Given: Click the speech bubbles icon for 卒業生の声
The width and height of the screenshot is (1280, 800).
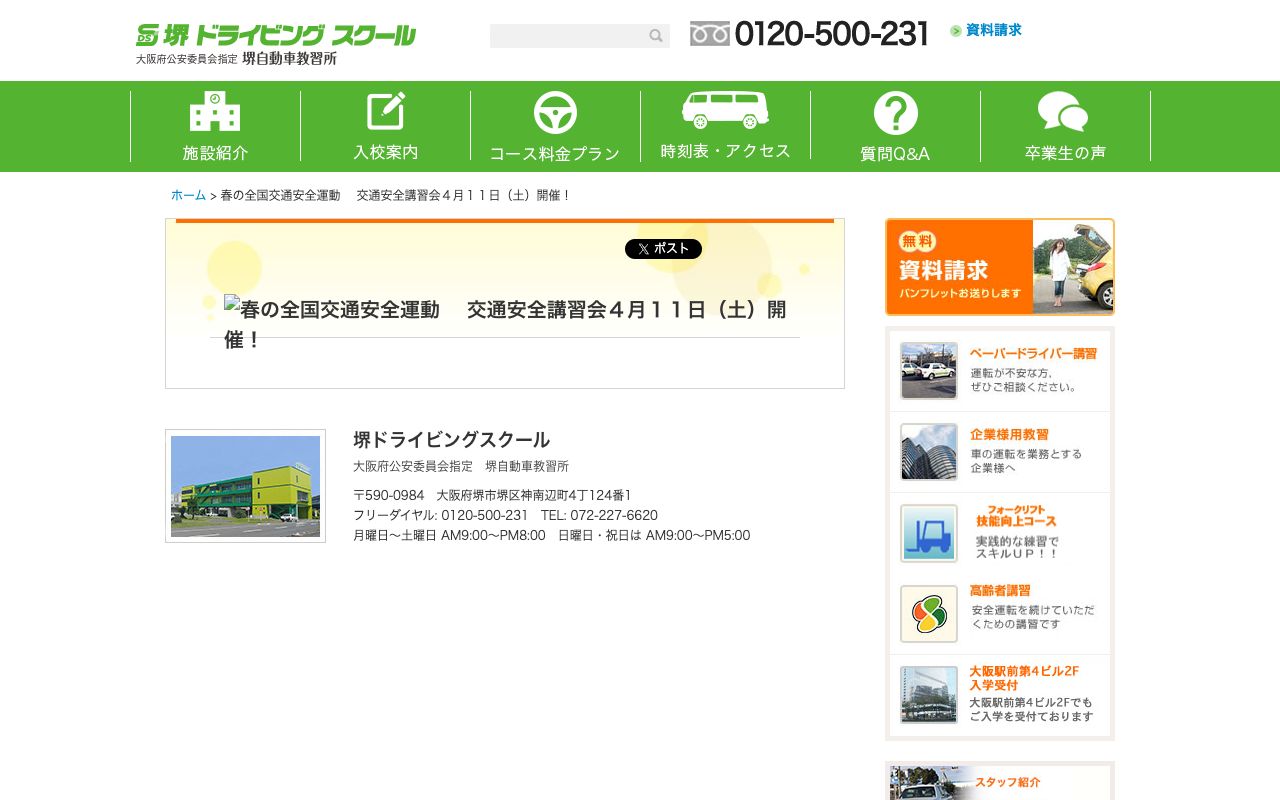Looking at the screenshot, I should [1063, 112].
